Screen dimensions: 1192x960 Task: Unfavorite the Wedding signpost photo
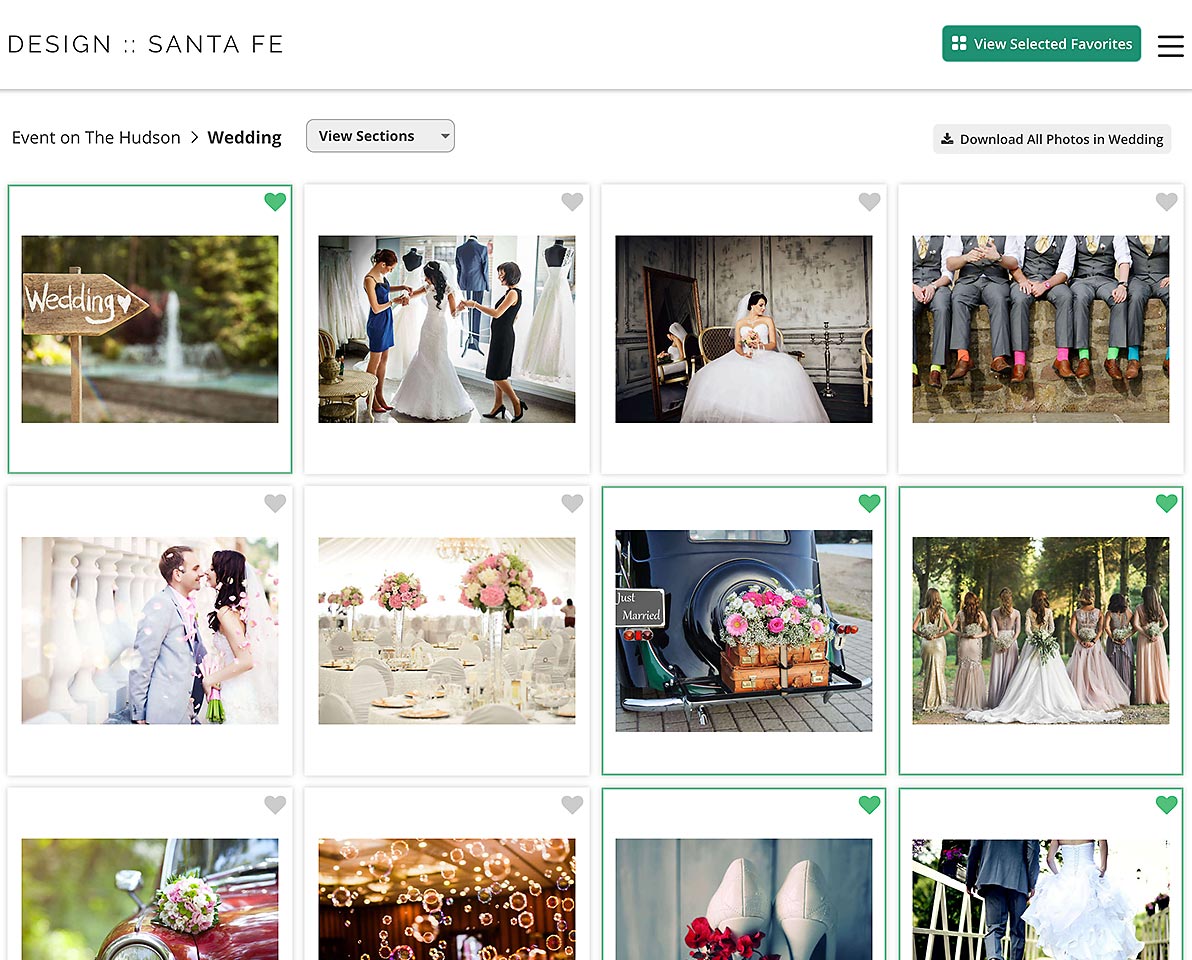point(275,201)
